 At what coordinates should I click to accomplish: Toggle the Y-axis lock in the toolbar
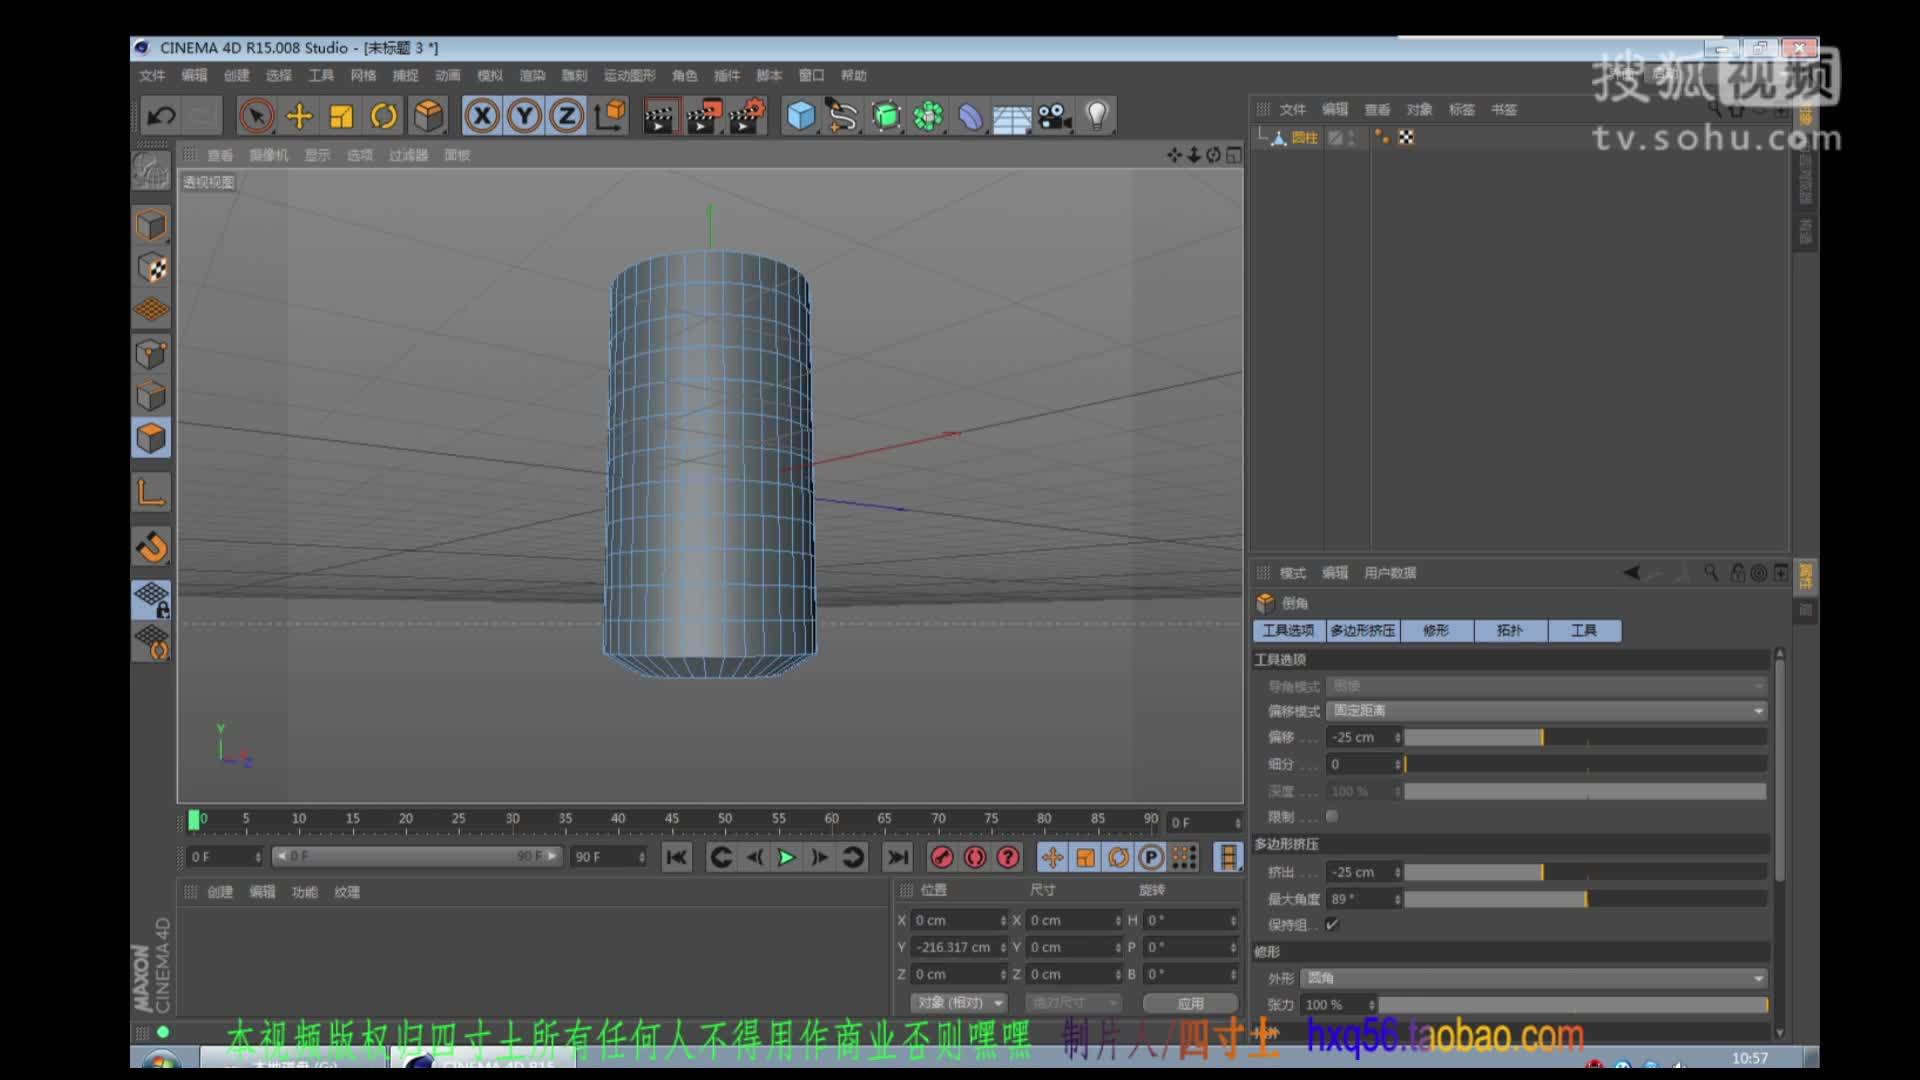523,115
